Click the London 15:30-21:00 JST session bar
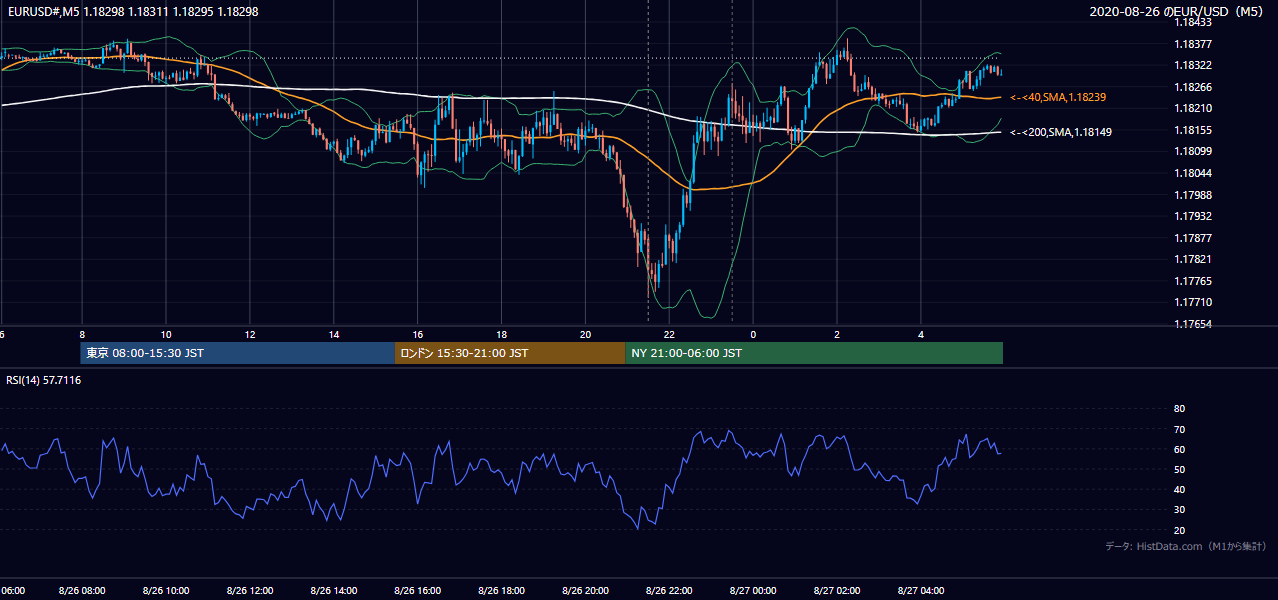 (x=510, y=353)
